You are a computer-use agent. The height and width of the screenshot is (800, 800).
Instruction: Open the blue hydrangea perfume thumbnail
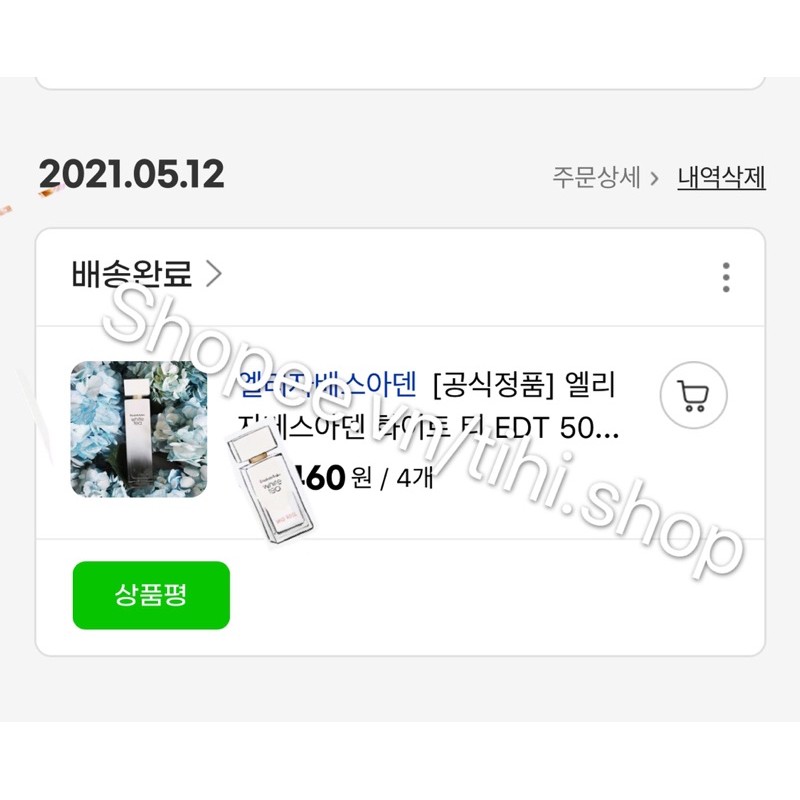click(x=139, y=429)
